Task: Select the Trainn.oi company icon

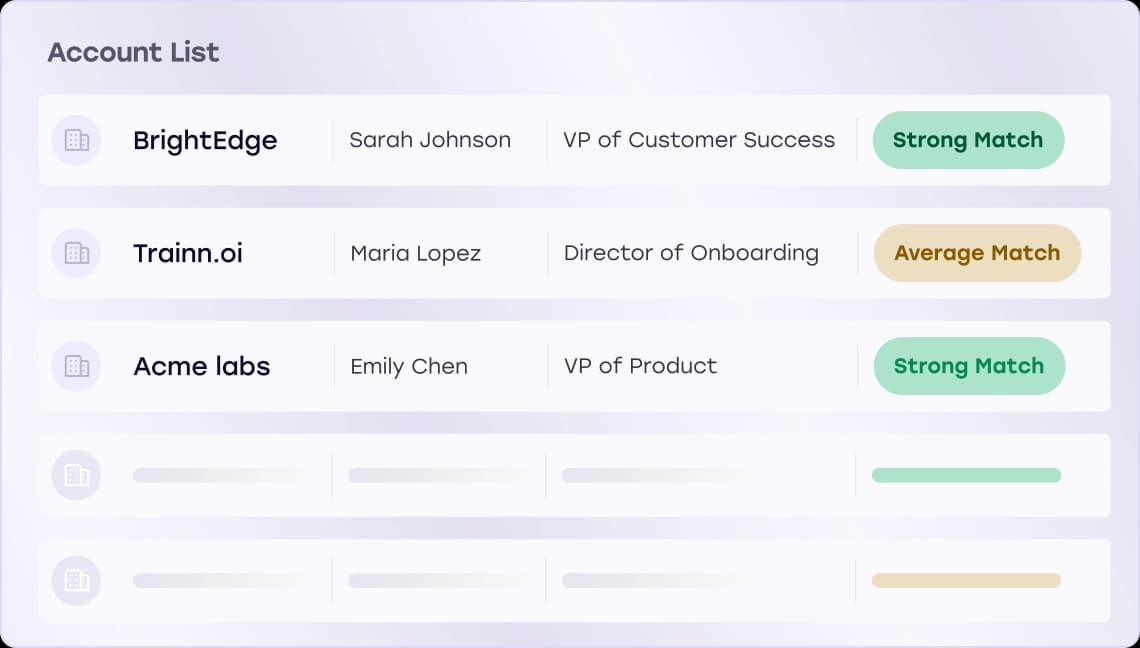Action: point(76,253)
